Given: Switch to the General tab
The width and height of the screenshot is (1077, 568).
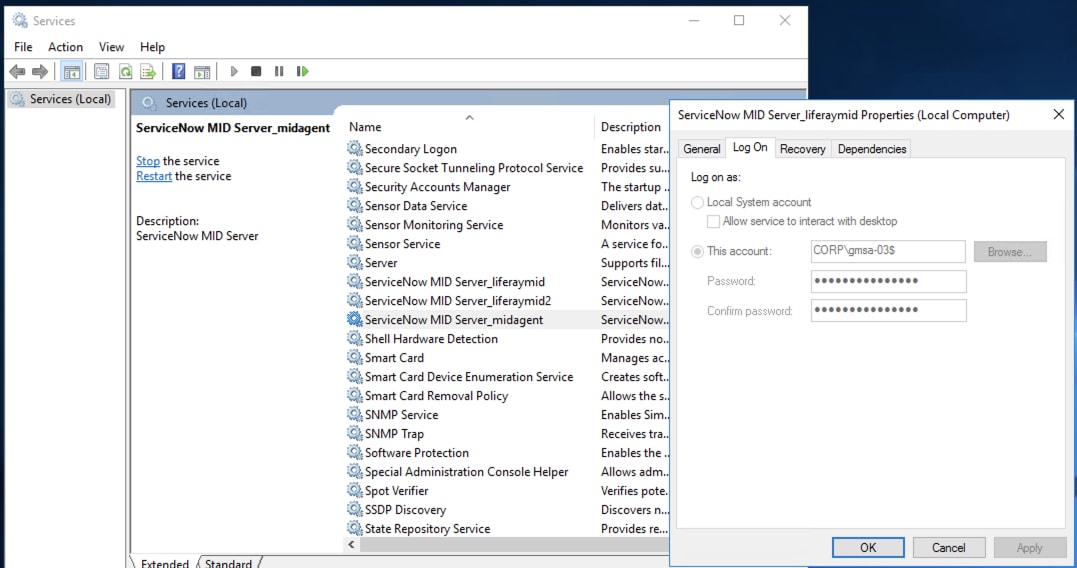Looking at the screenshot, I should point(701,149).
